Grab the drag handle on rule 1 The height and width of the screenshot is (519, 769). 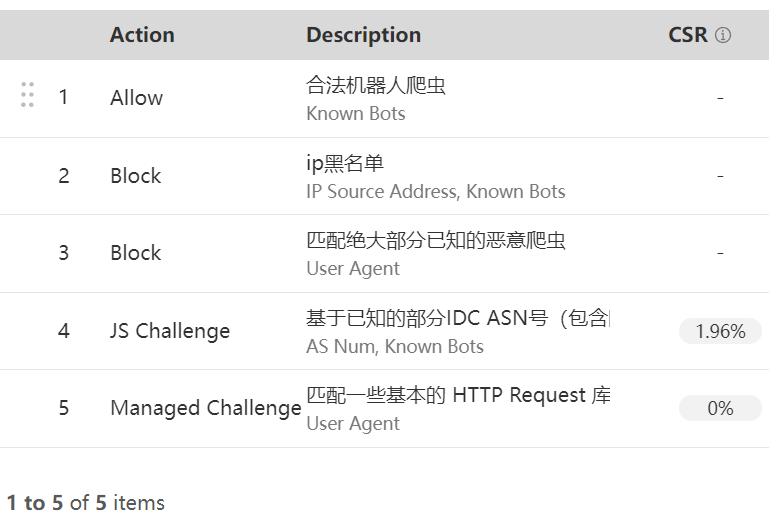[27, 95]
